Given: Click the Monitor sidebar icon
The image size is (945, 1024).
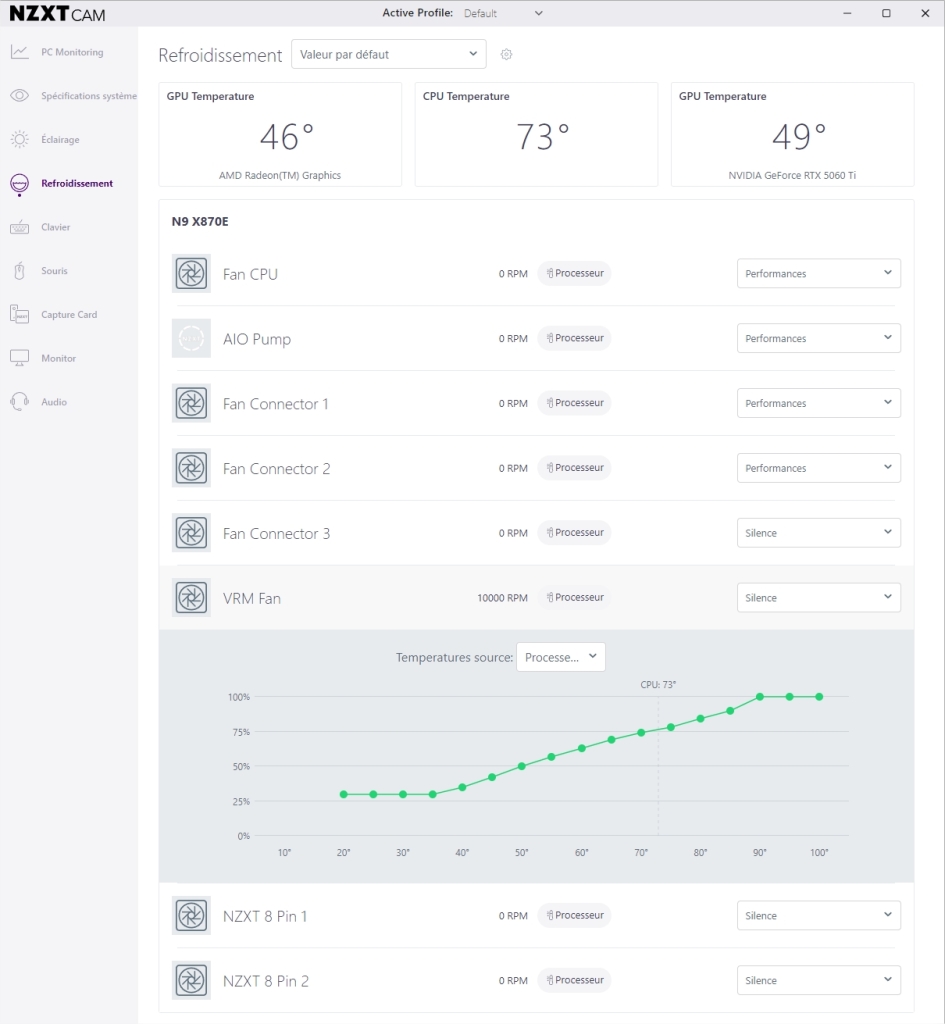Looking at the screenshot, I should pos(20,359).
